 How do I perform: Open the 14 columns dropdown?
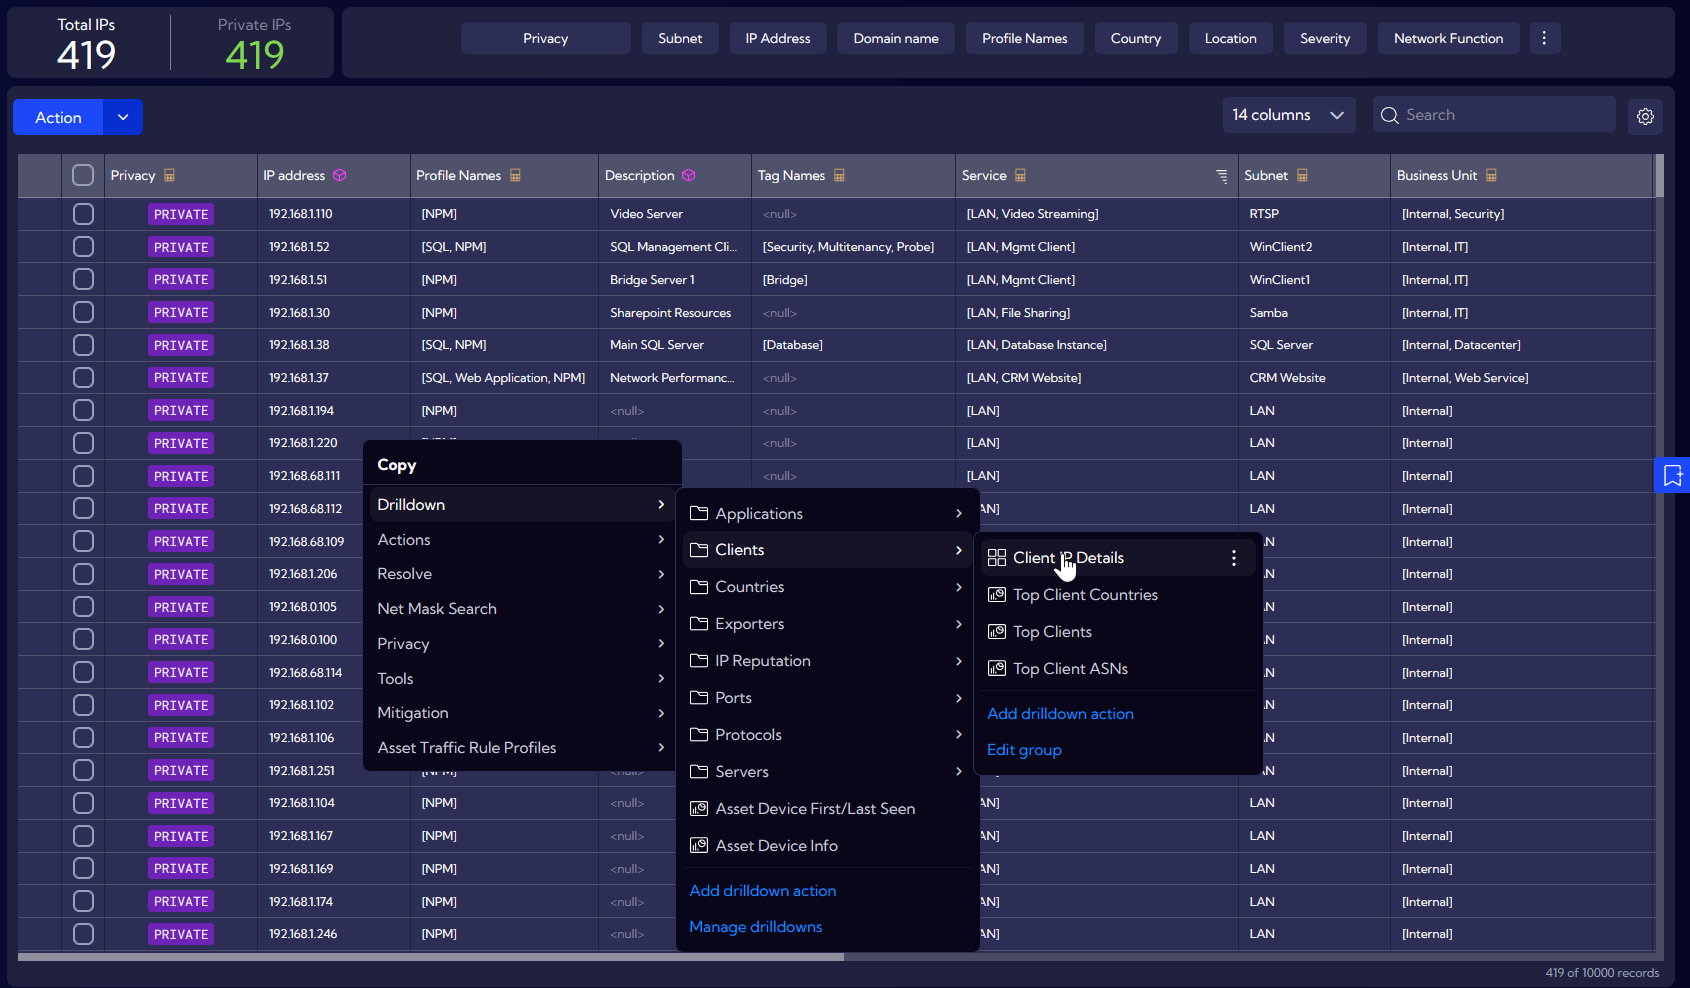tap(1288, 115)
